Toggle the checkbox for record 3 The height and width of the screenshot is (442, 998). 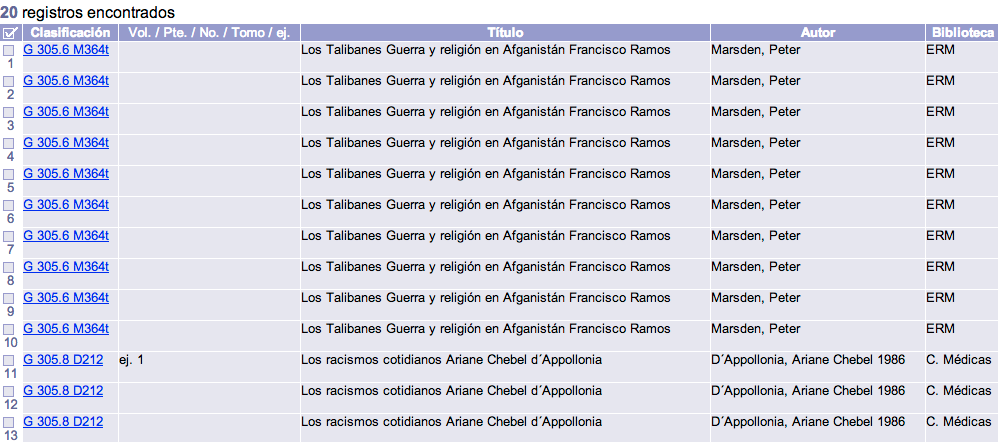8,113
